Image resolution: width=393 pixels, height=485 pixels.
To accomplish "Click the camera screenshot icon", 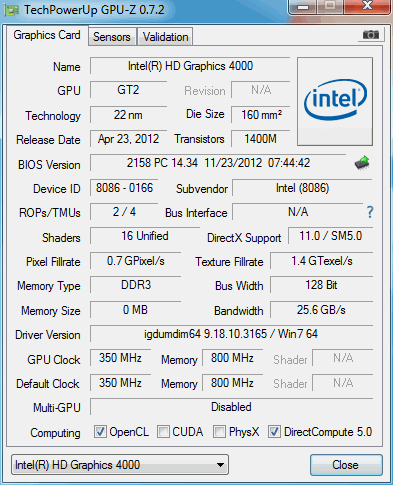I will pos(371,34).
